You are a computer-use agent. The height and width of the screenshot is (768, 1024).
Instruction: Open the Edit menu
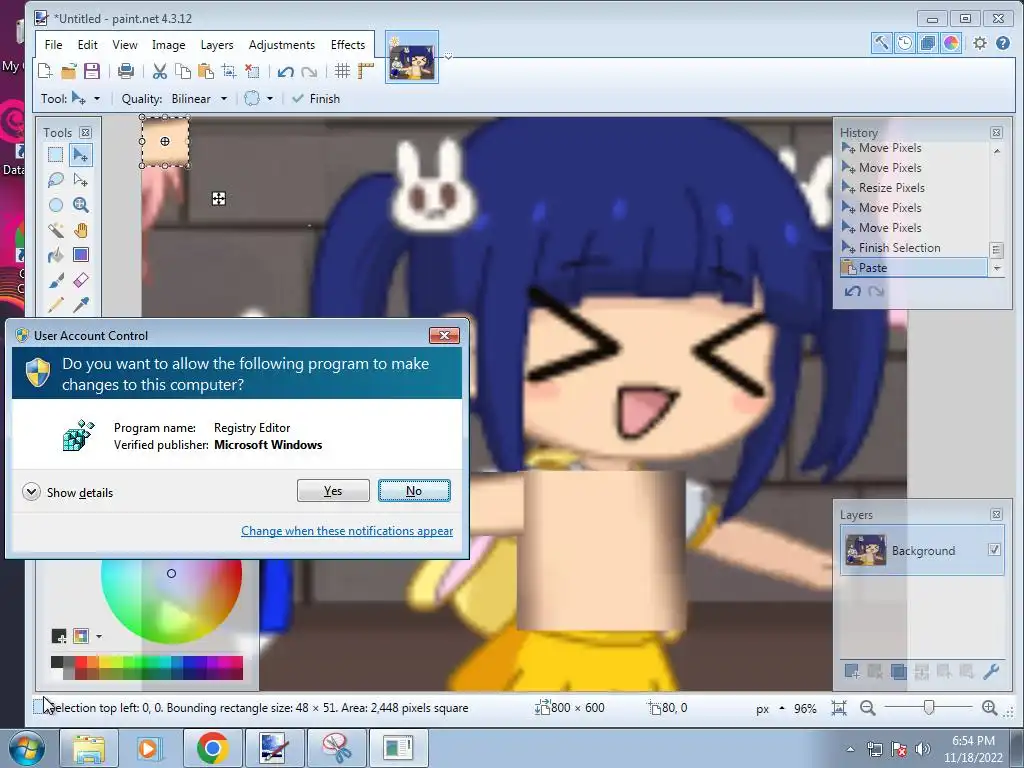coord(88,44)
